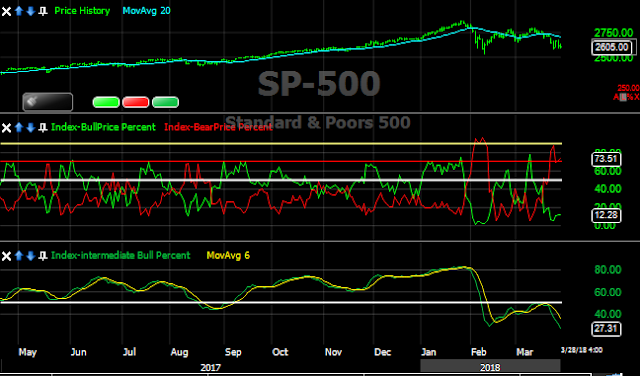640x376 pixels.
Task: Click the 73.51 bear percent value box
Action: (606, 159)
